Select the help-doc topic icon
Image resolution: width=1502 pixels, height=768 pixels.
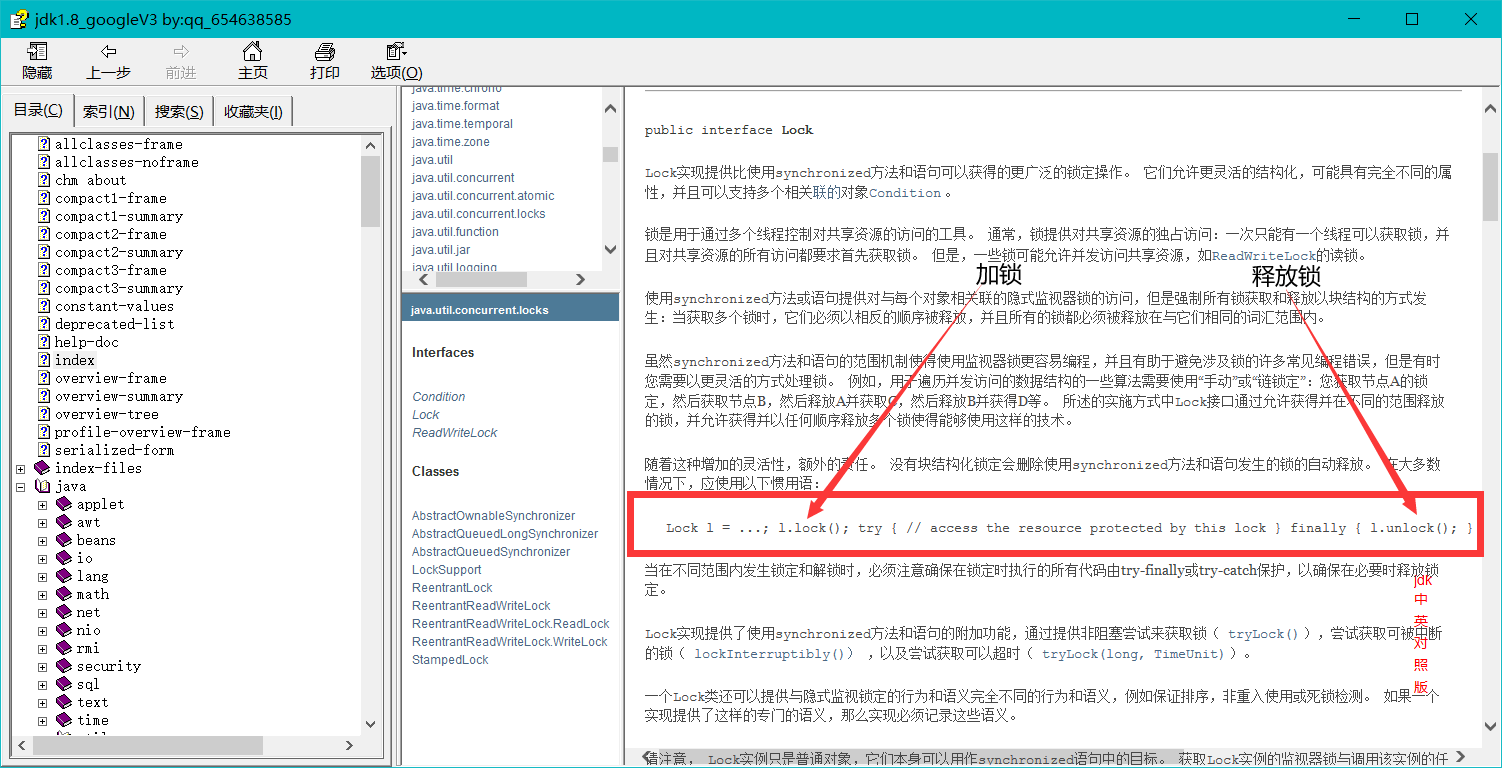click(x=44, y=342)
